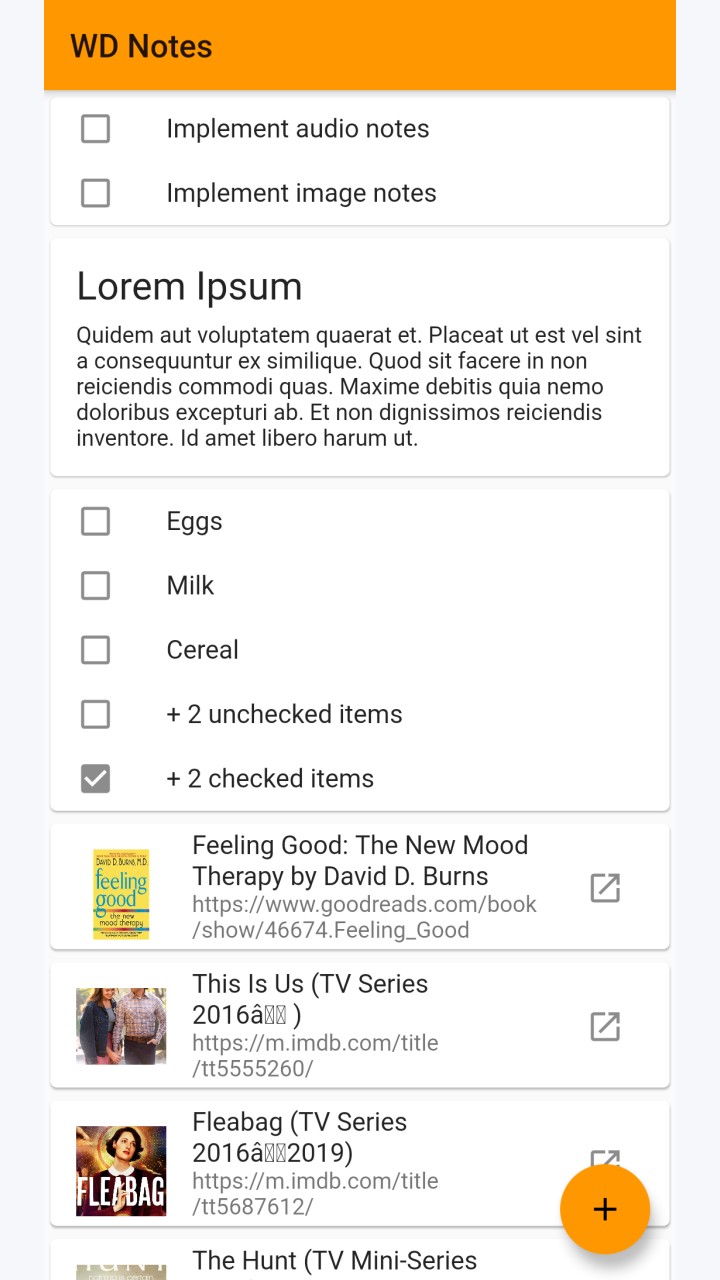
Task: Expand the + 2 unchecked items row
Action: (x=360, y=714)
